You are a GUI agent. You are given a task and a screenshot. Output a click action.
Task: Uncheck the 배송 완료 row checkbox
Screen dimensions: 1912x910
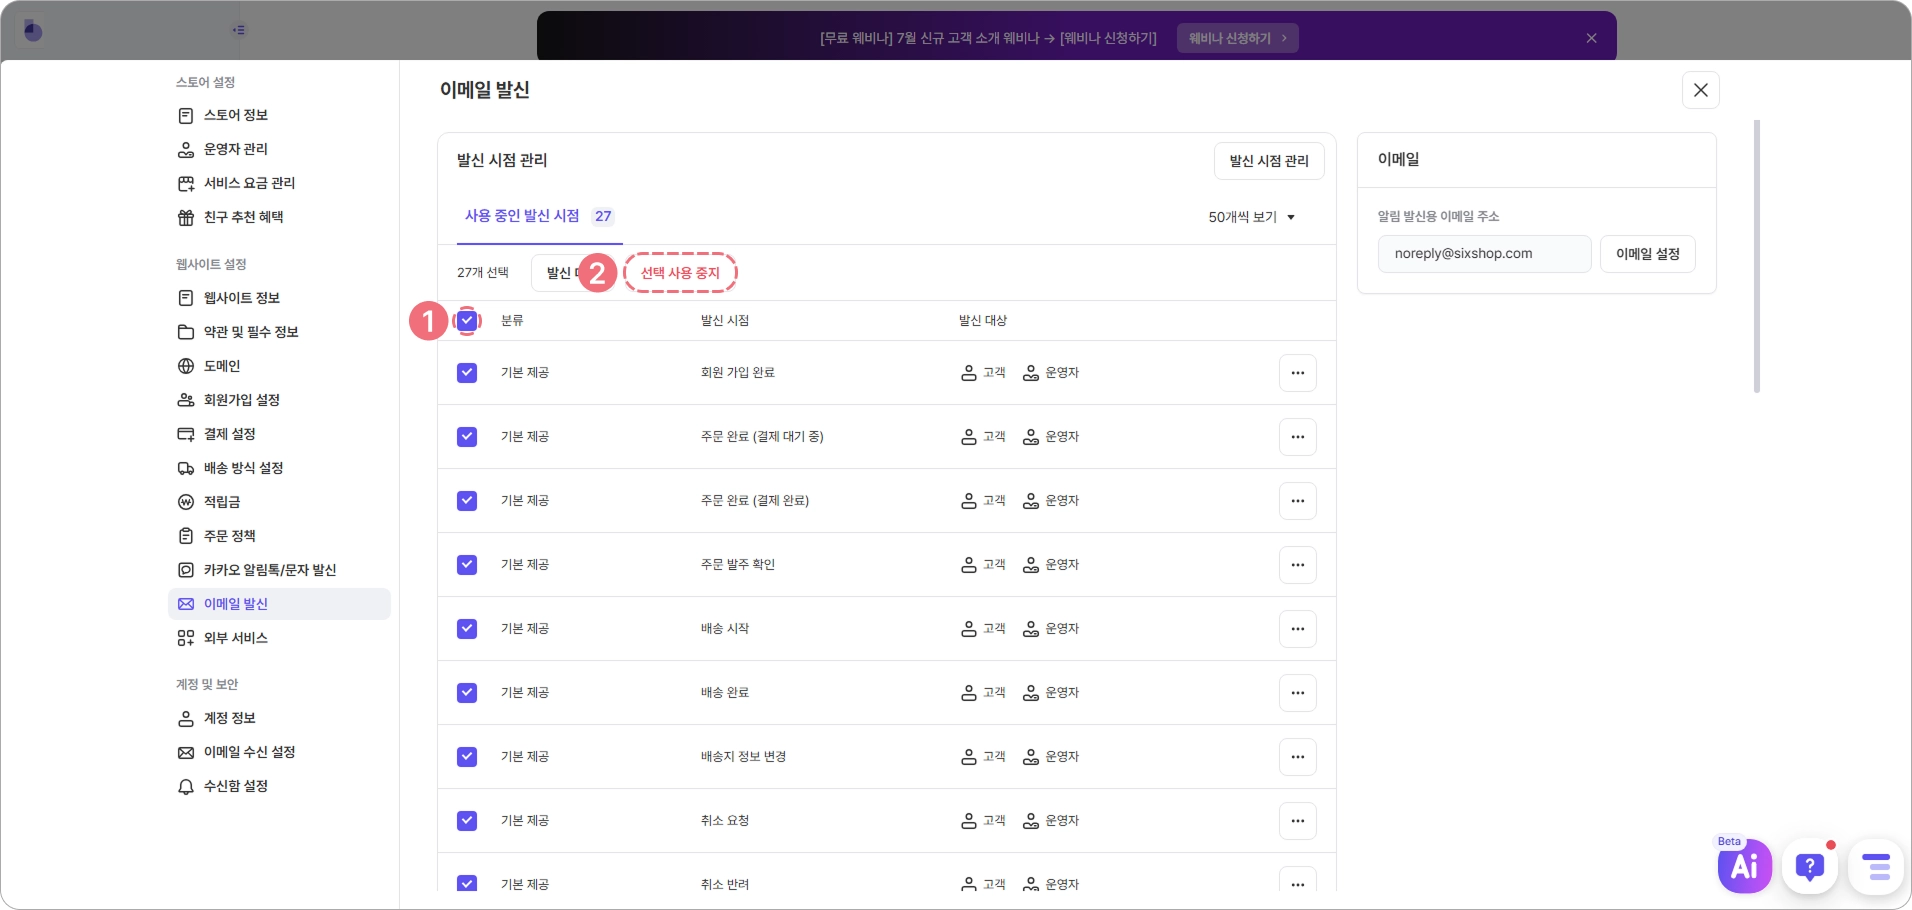(x=467, y=693)
